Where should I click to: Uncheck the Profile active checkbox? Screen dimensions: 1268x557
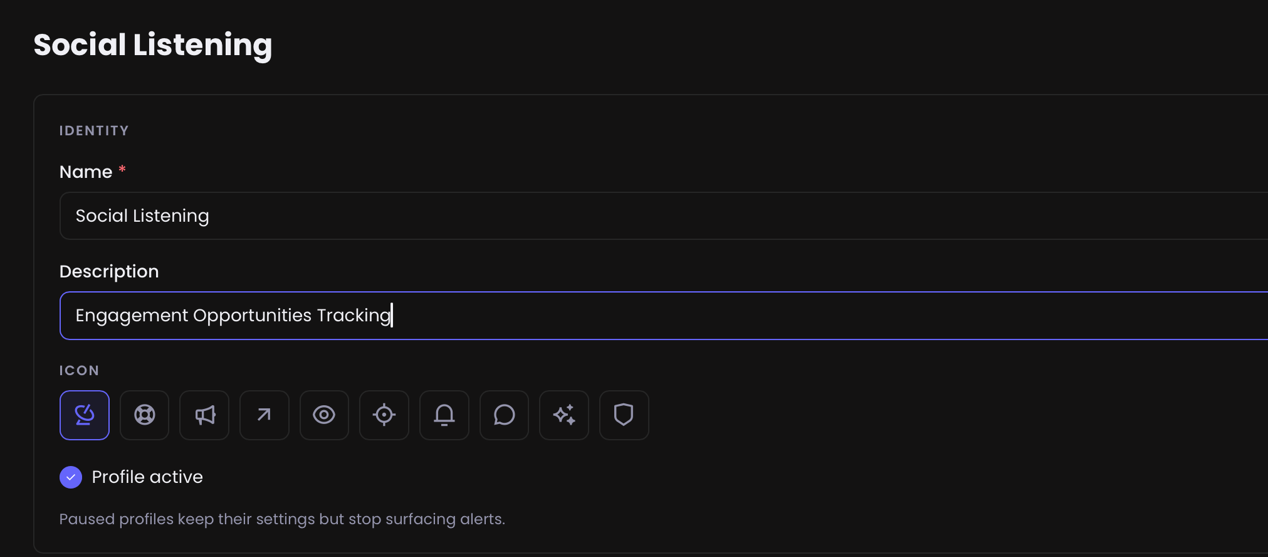pos(71,477)
